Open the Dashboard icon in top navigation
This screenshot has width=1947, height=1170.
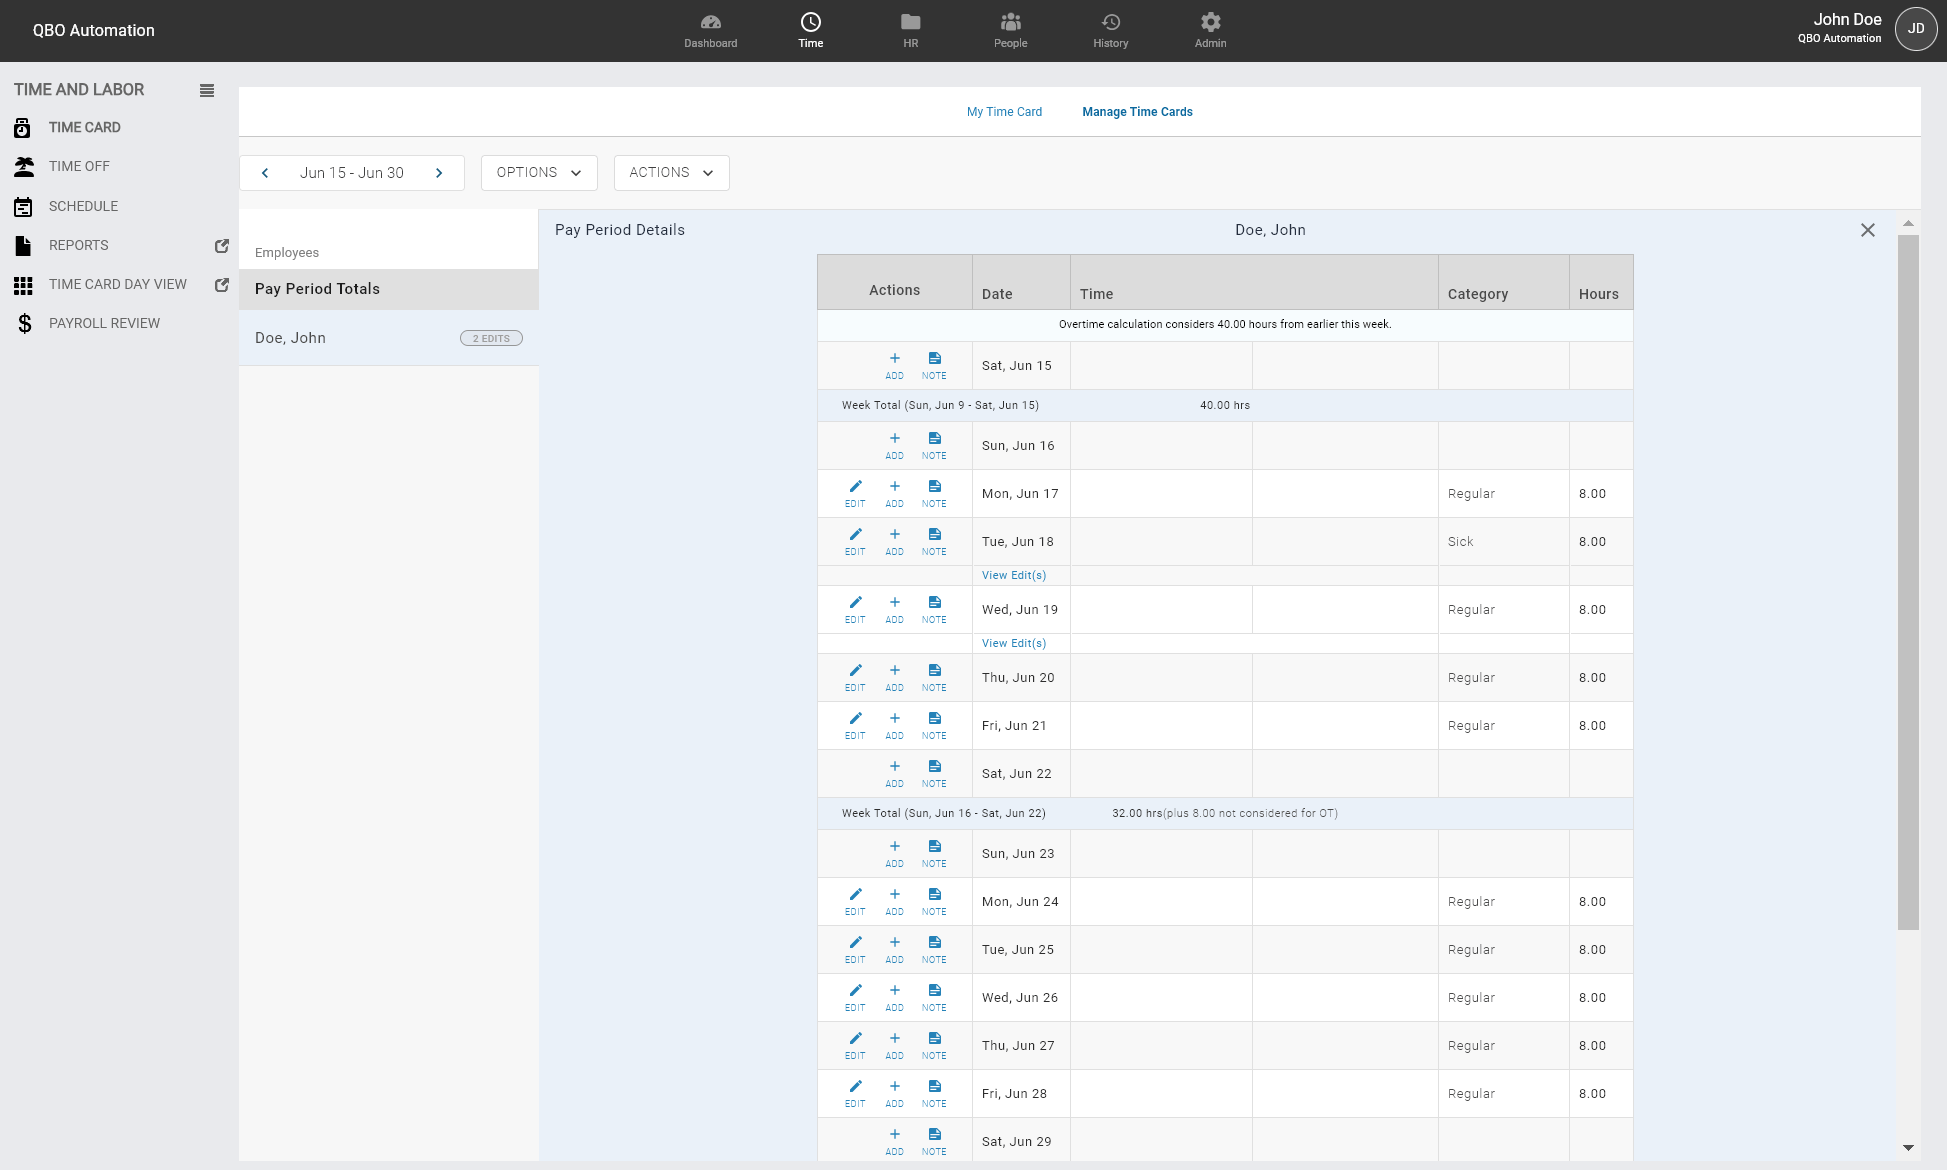710,30
